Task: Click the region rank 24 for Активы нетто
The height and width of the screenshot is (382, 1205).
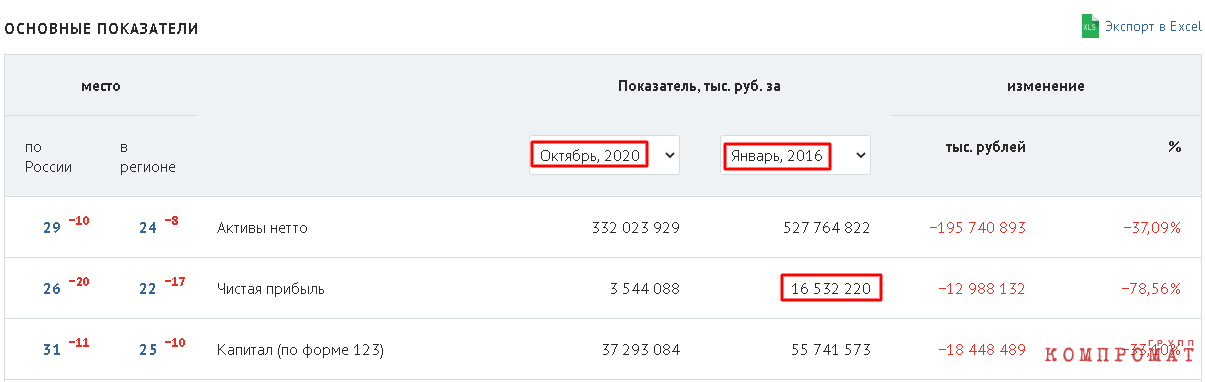Action: pos(148,228)
